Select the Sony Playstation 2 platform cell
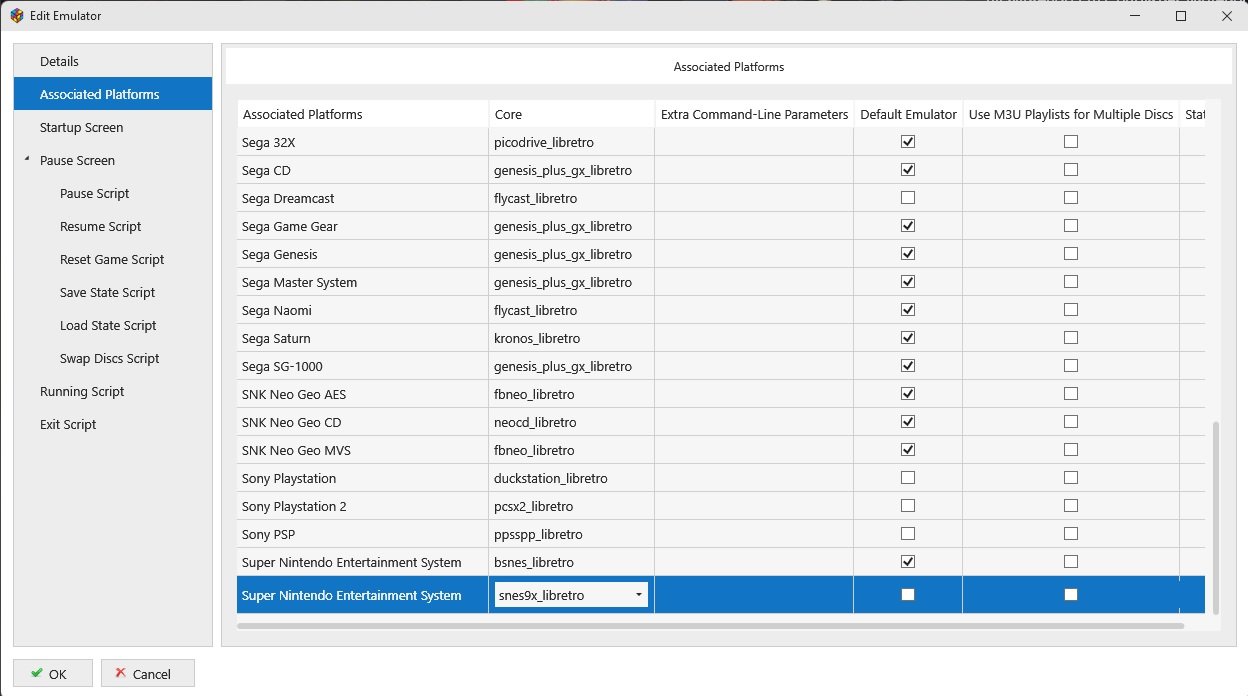1248x696 pixels. tap(363, 506)
